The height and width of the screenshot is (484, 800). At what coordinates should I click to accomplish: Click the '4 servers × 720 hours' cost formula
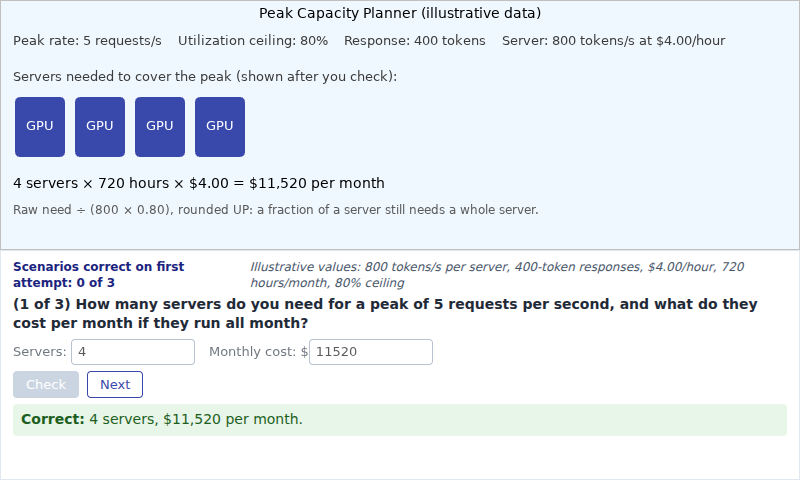click(x=199, y=183)
